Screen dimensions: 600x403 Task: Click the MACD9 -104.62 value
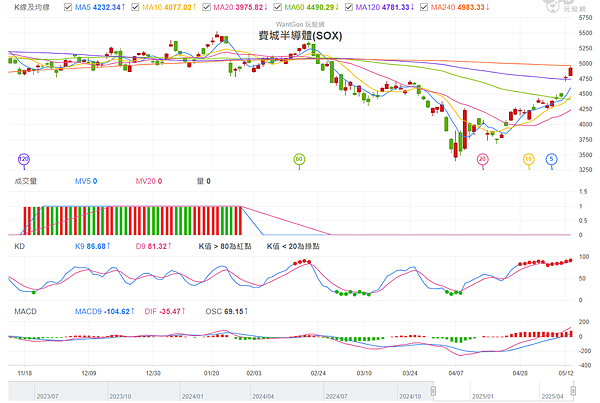[104, 312]
